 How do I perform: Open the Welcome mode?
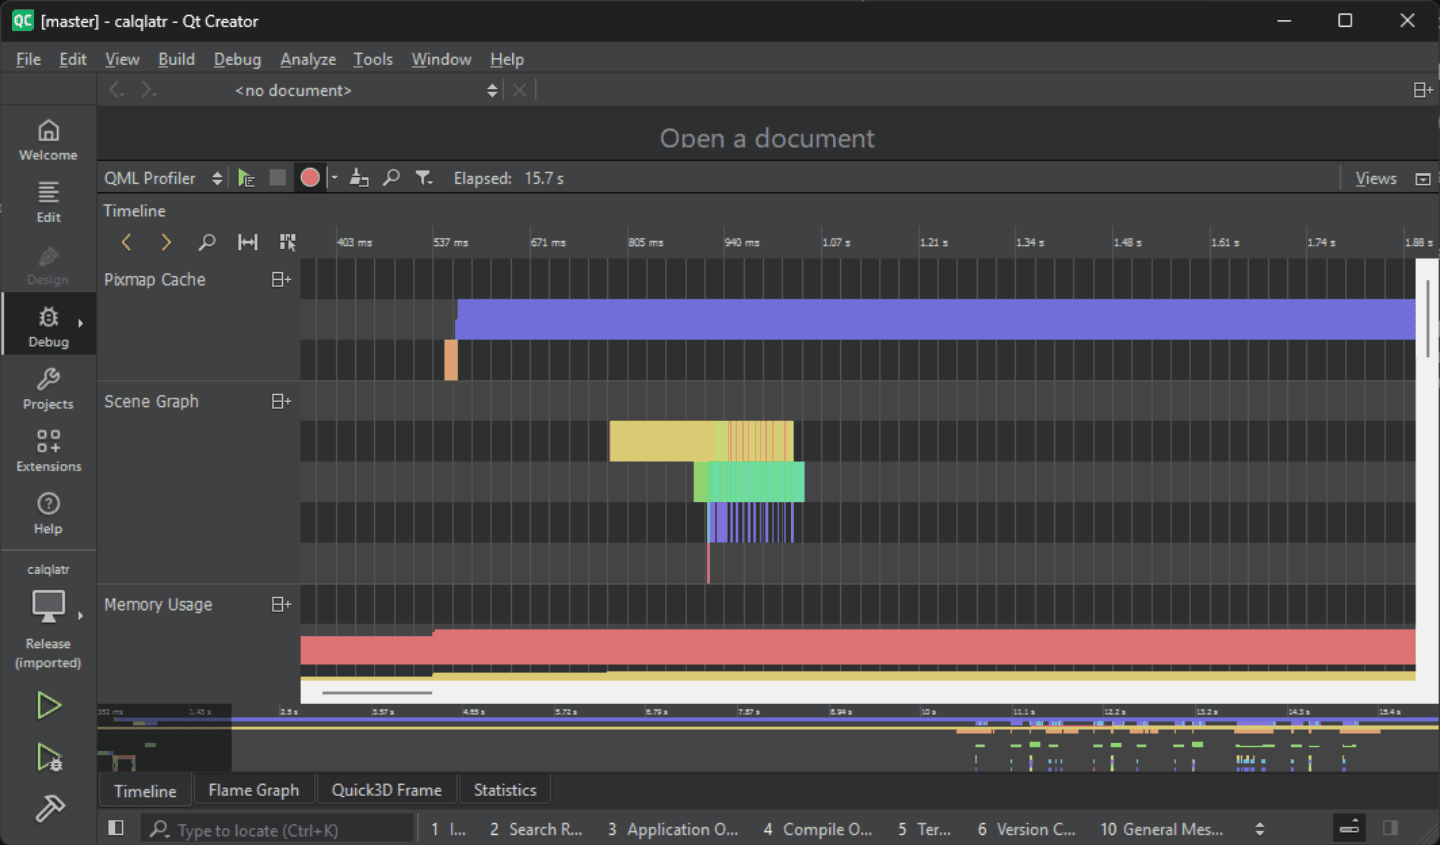coord(48,140)
